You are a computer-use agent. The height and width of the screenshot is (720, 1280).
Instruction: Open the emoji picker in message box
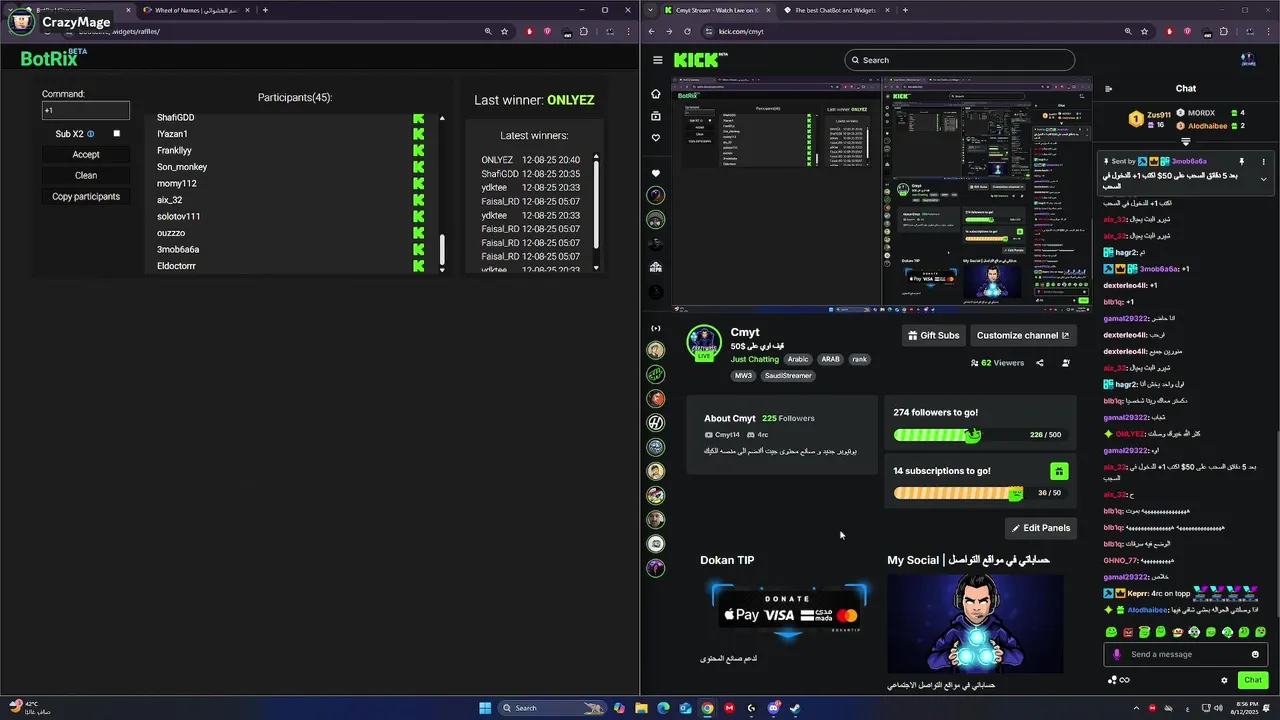tap(1255, 655)
